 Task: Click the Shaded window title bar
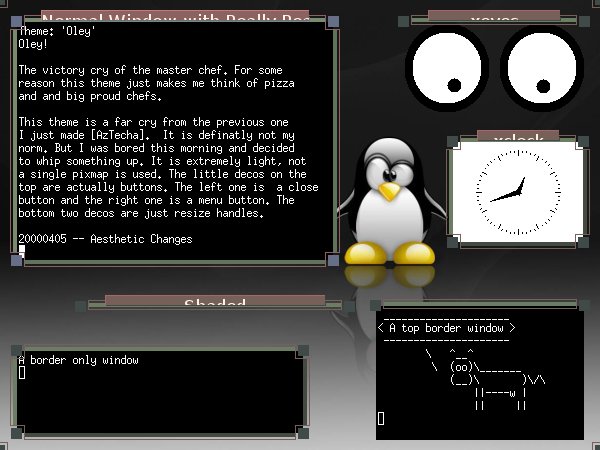(x=215, y=301)
